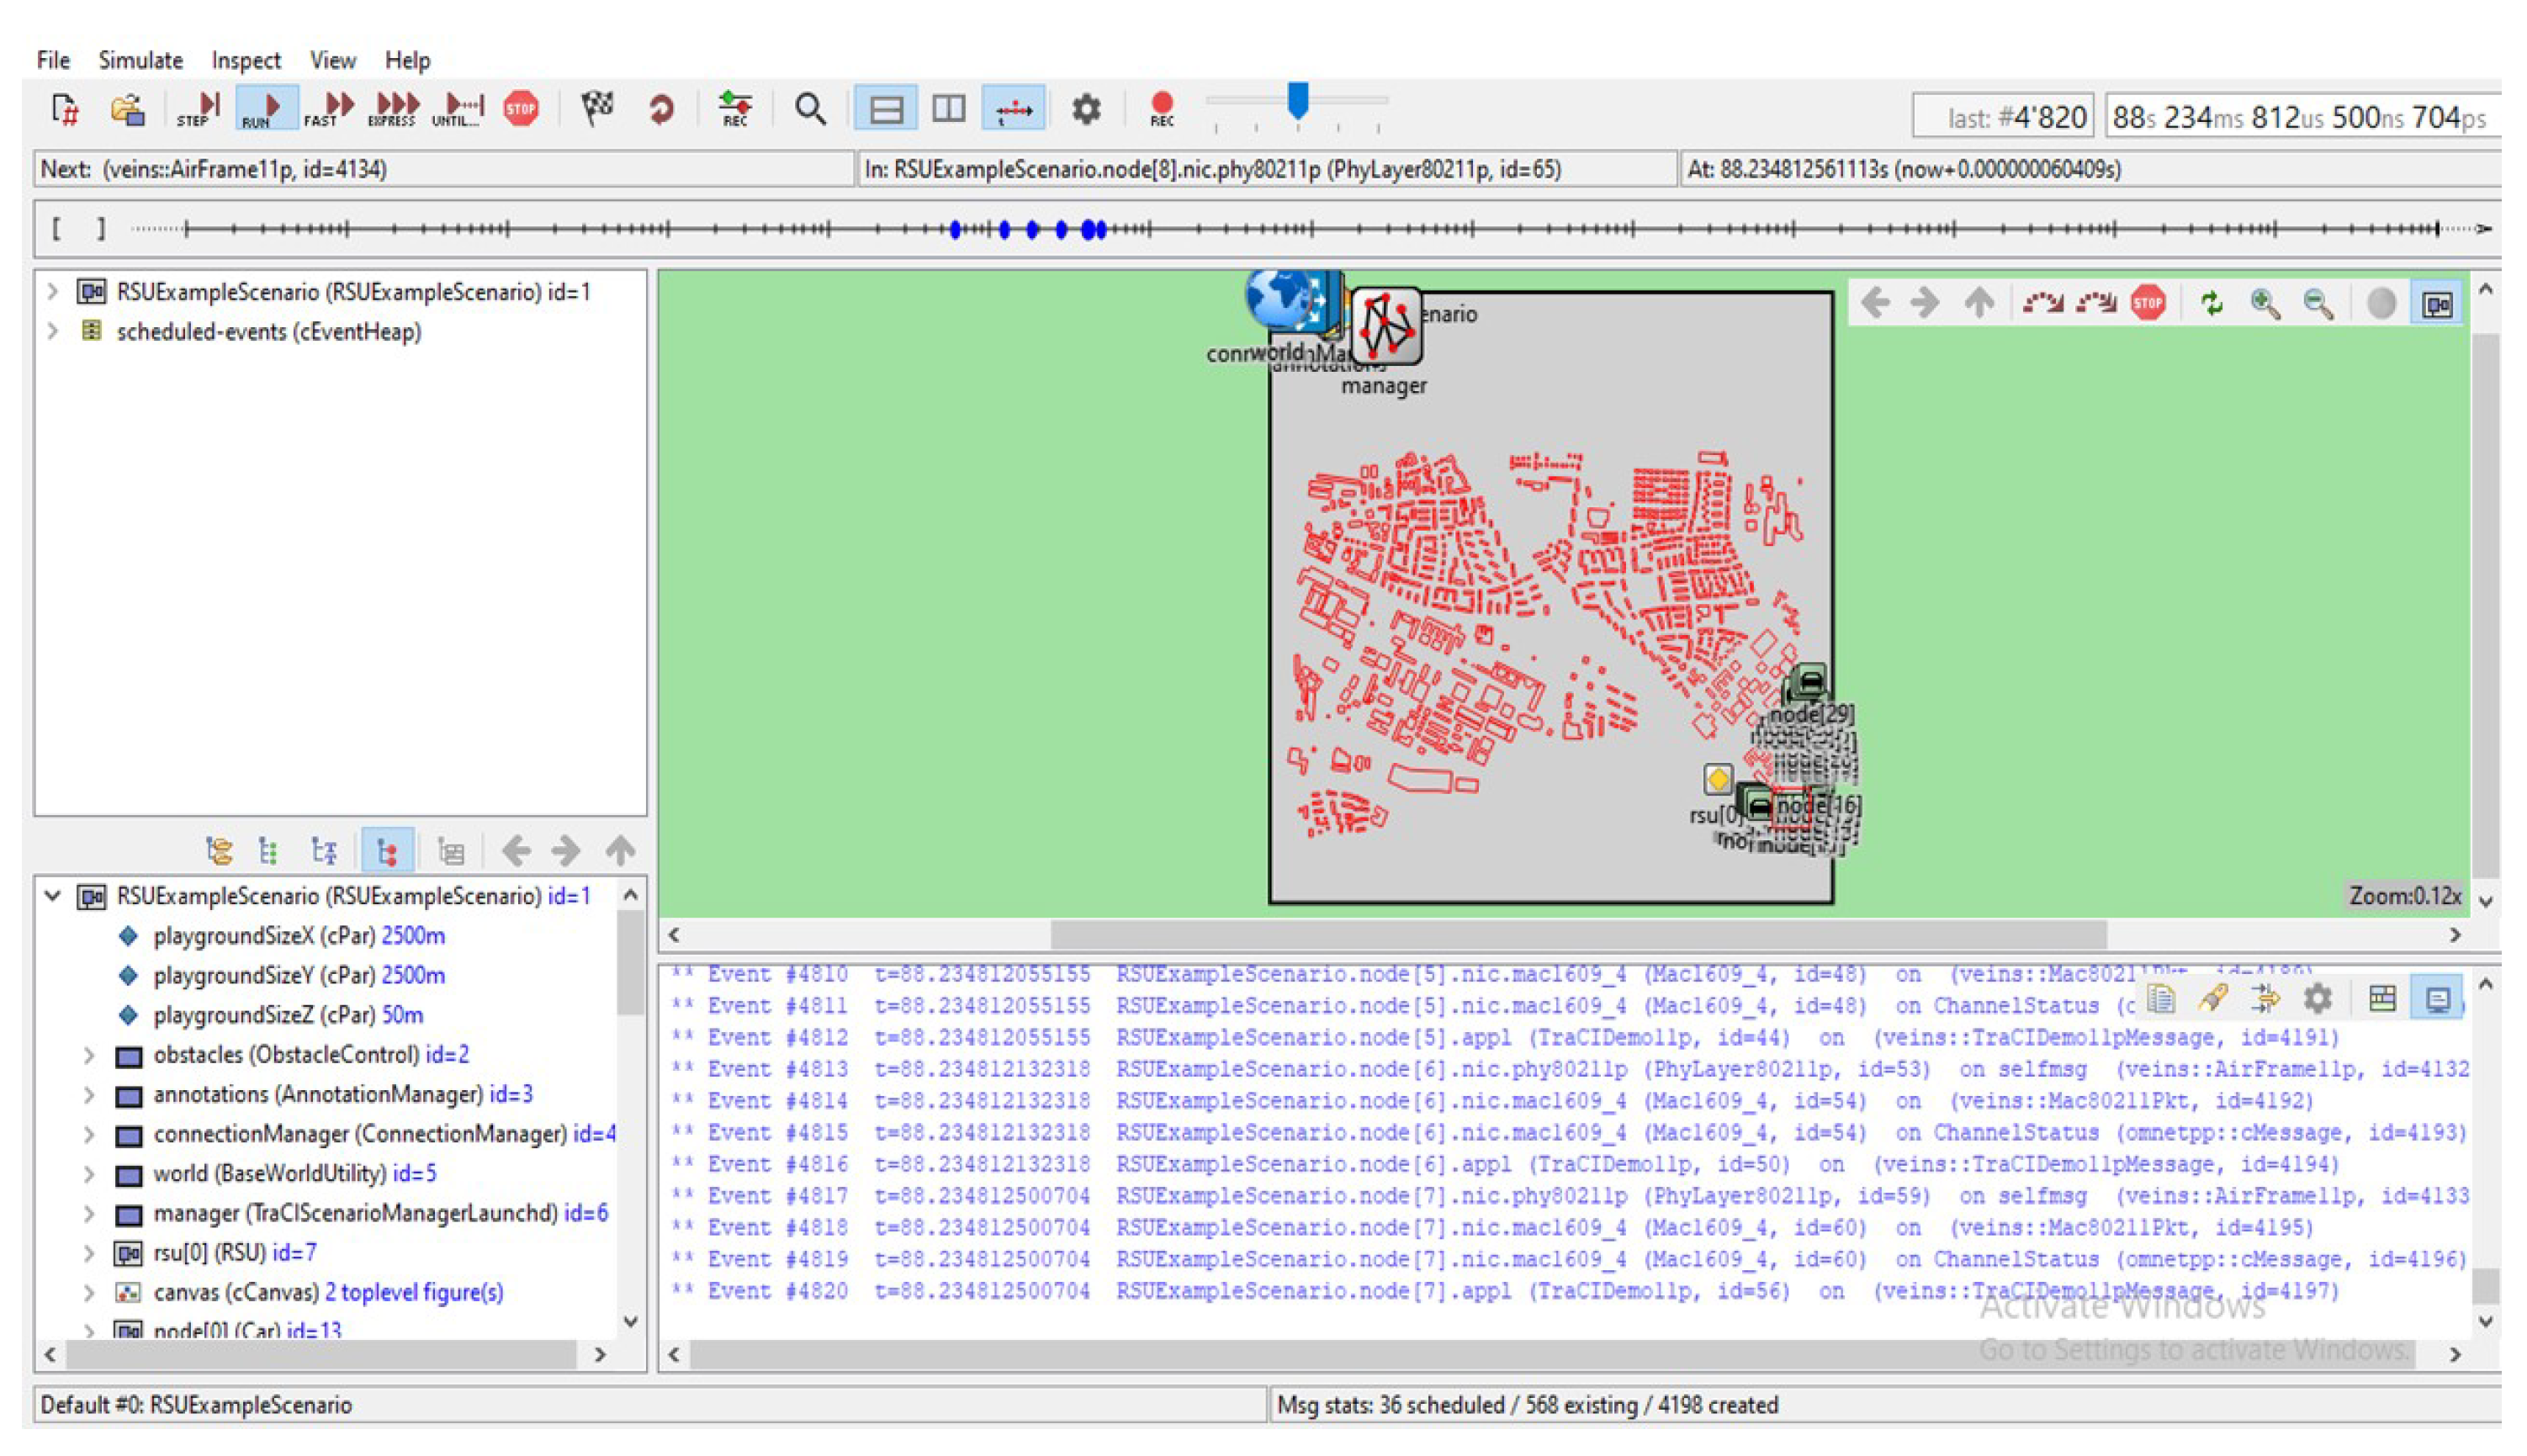Select the manager (TraCIScenarioManagerLaunchd) entry
This screenshot has width=2527, height=1456.
(355, 1213)
